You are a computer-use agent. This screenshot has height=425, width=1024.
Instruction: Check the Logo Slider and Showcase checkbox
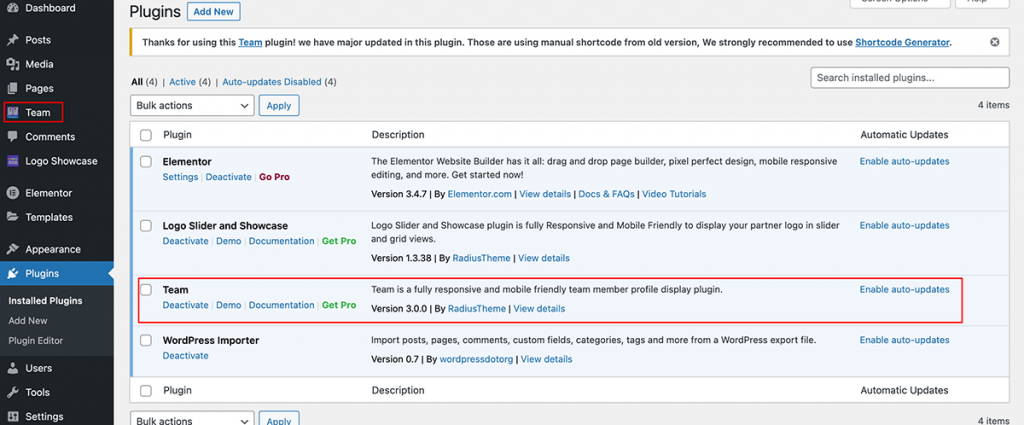pyautogui.click(x=146, y=225)
